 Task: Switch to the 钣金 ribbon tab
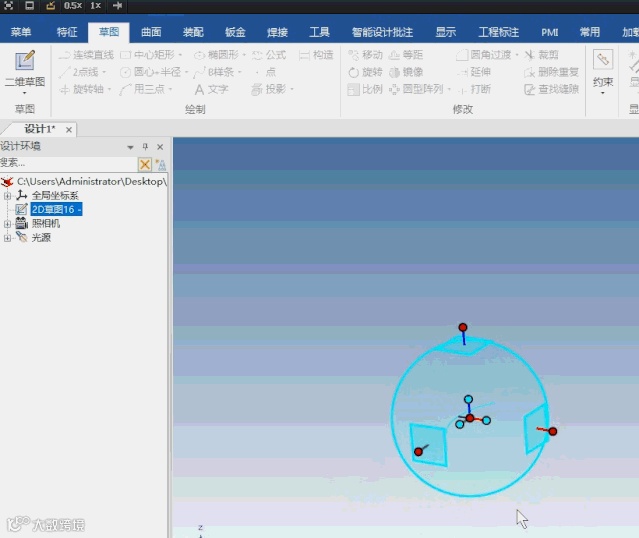235,32
